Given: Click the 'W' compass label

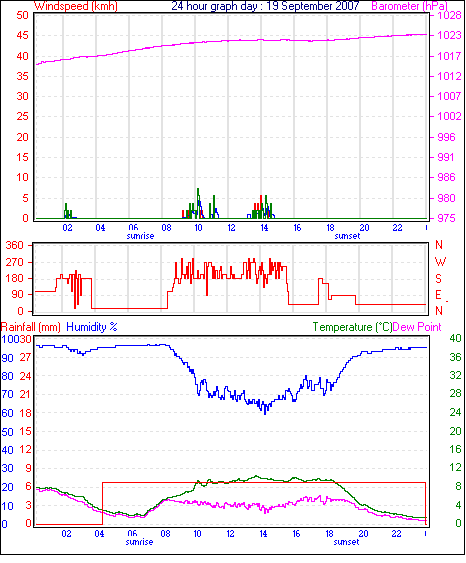Looking at the screenshot, I should point(440,262).
